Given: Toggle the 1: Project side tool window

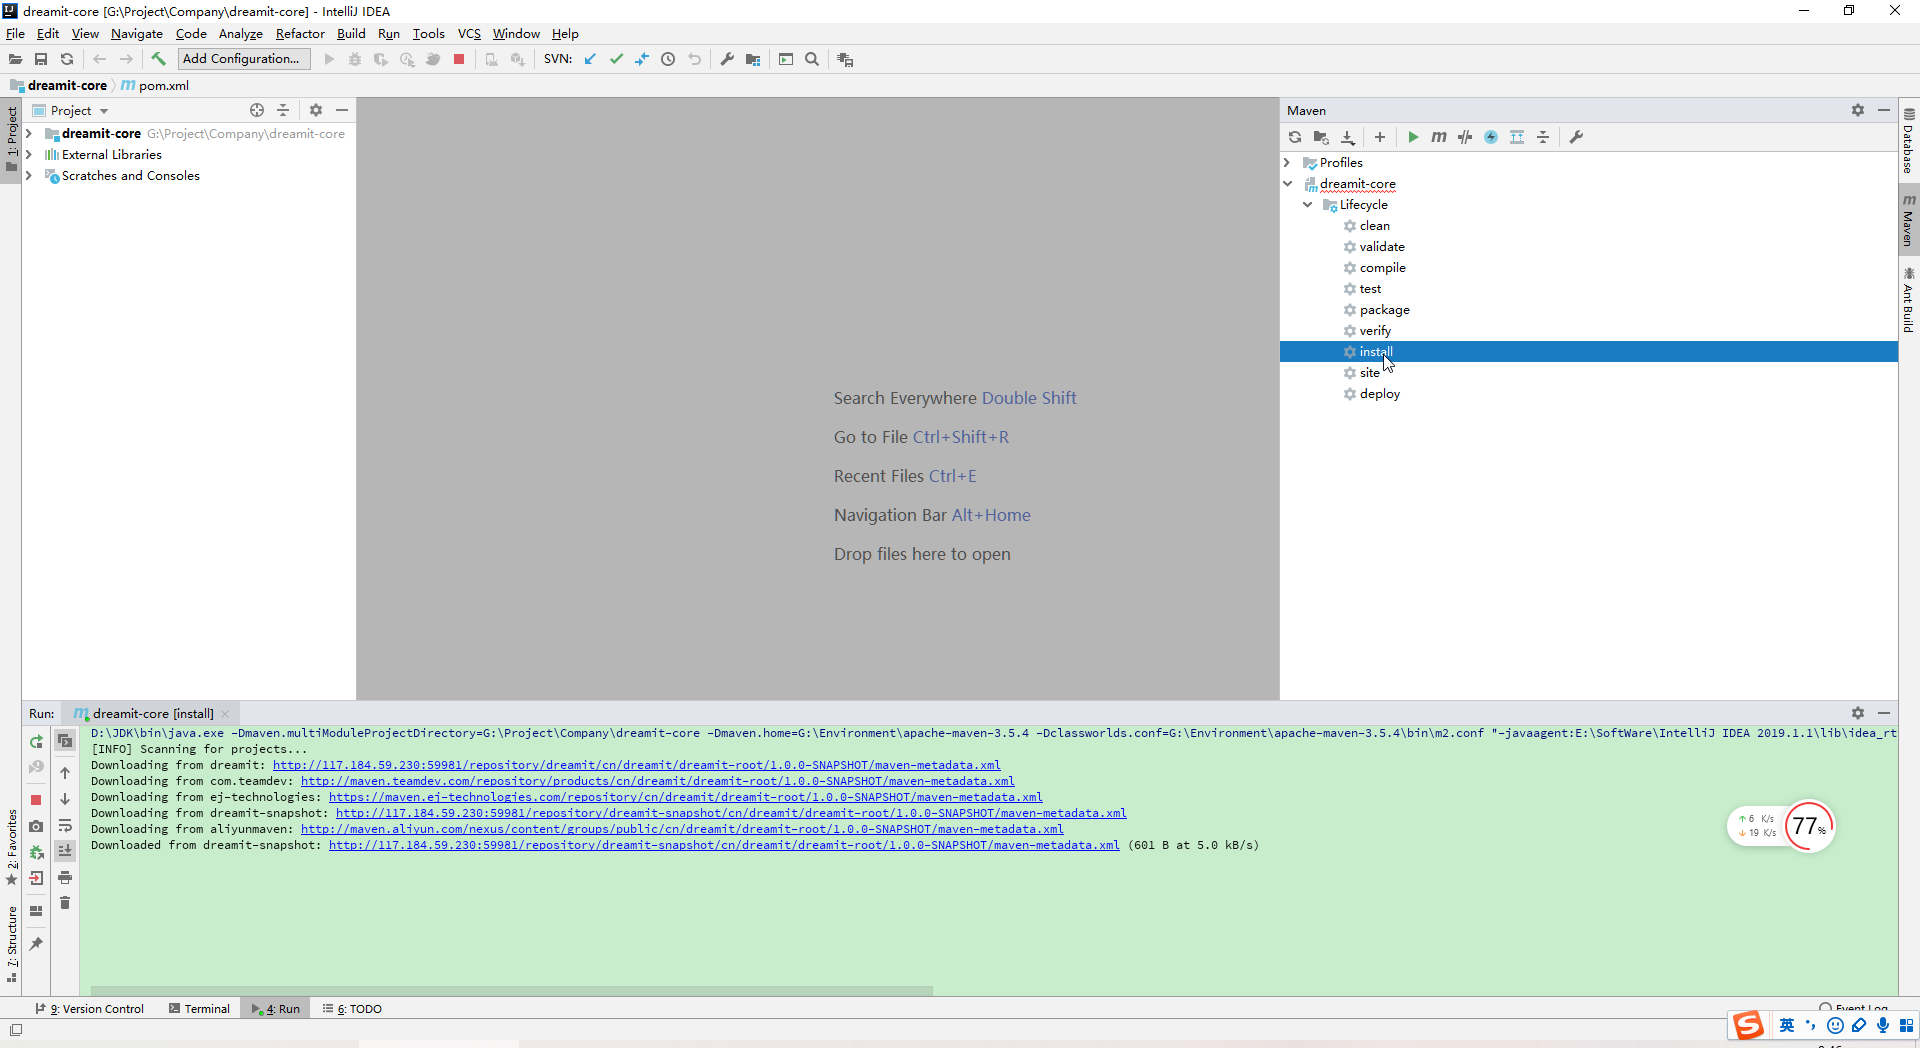Looking at the screenshot, I should tap(11, 140).
